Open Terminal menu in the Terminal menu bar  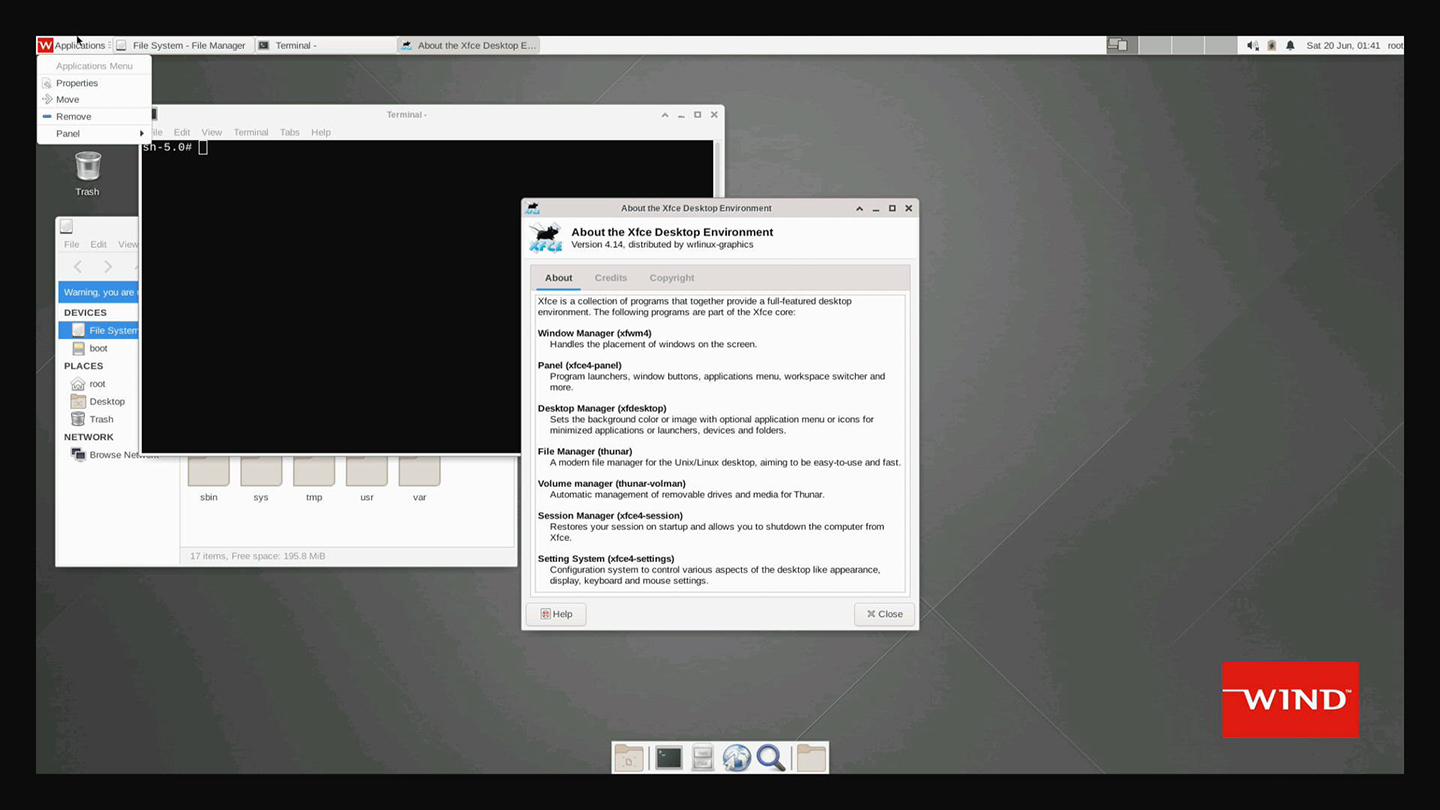(x=251, y=132)
